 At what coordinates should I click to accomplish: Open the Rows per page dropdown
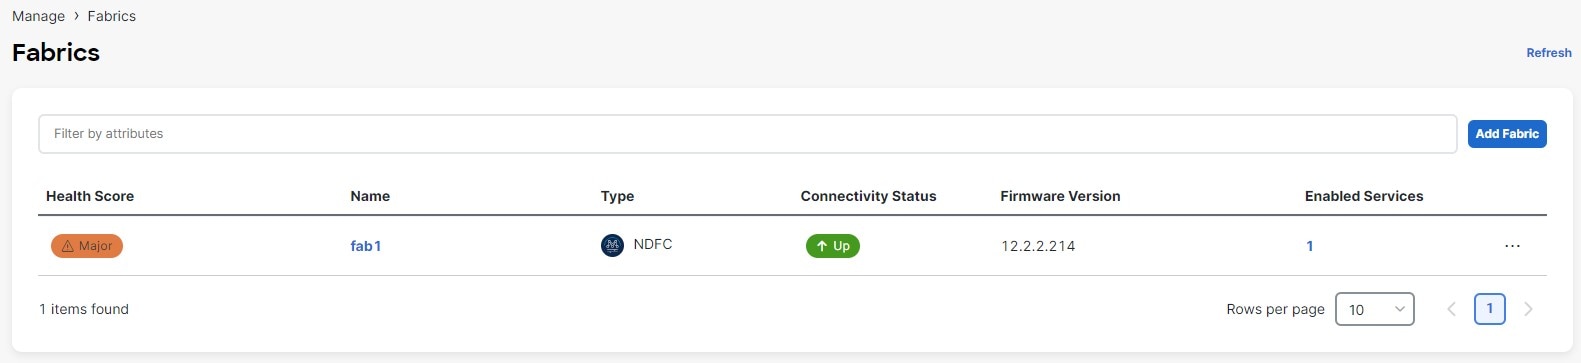click(1375, 309)
